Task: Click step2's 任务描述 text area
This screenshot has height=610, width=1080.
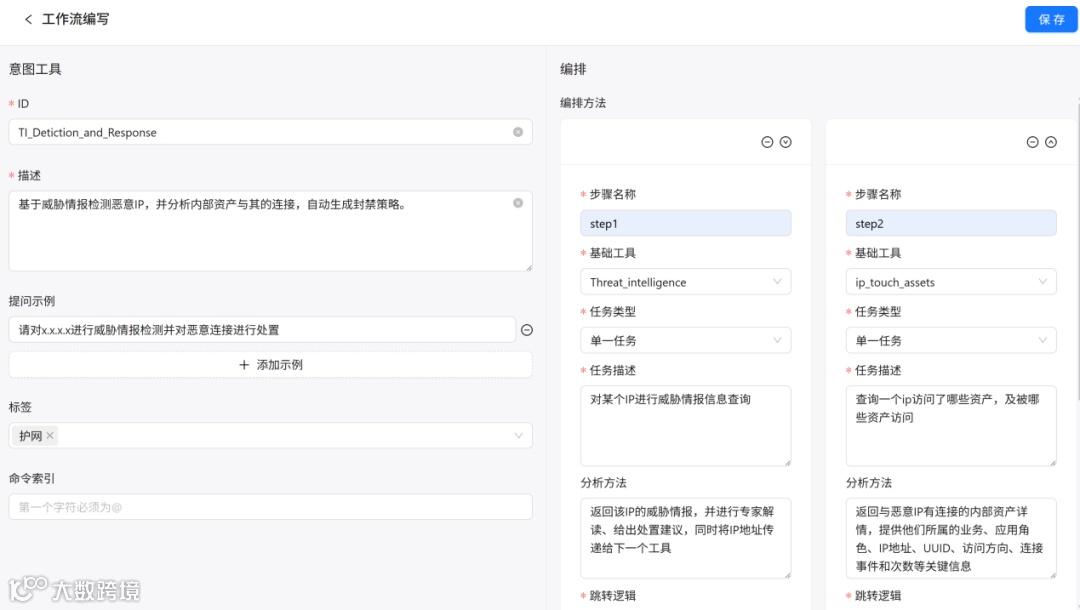Action: [x=950, y=425]
